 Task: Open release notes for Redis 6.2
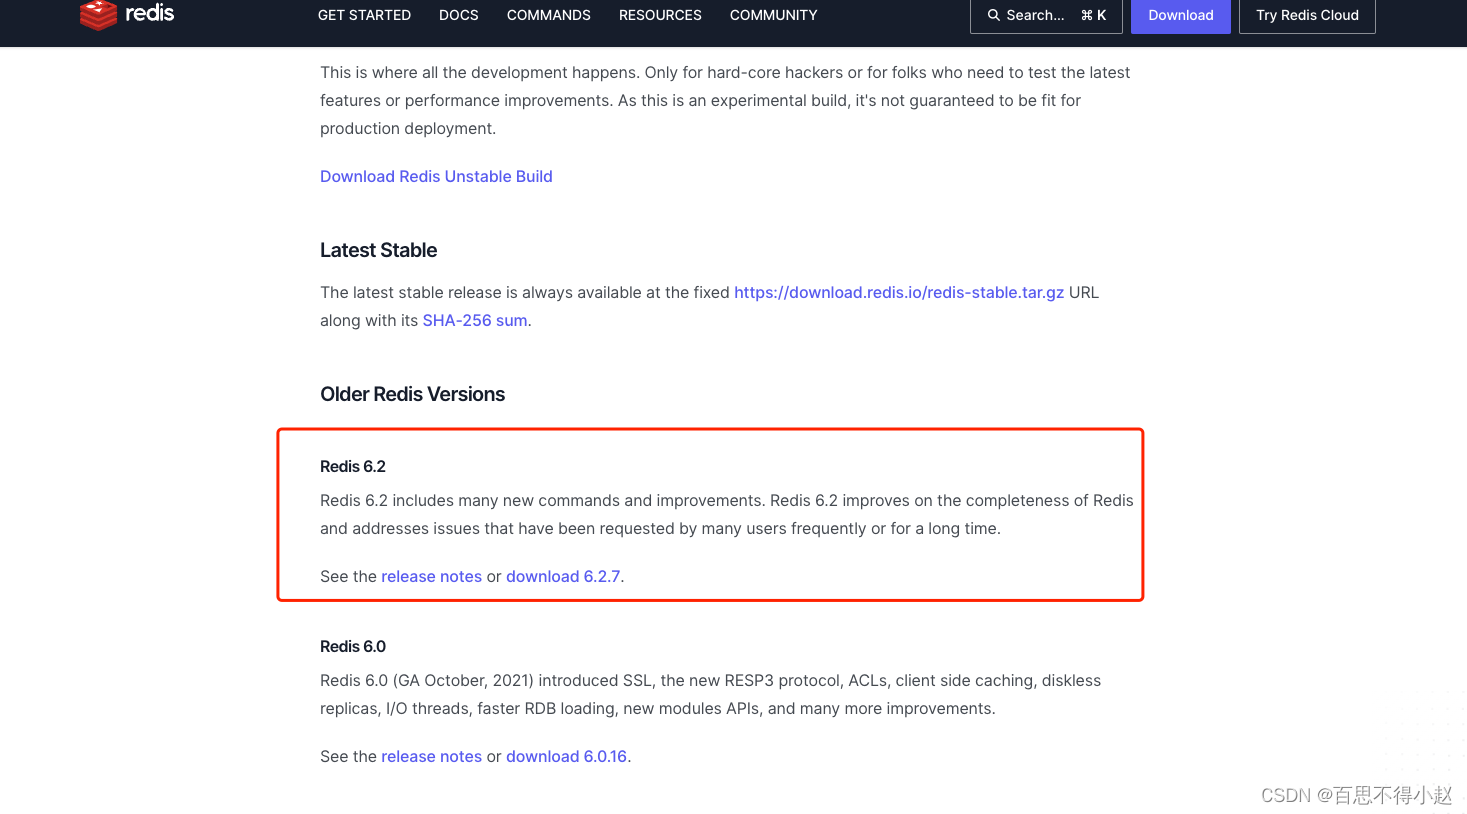point(431,576)
